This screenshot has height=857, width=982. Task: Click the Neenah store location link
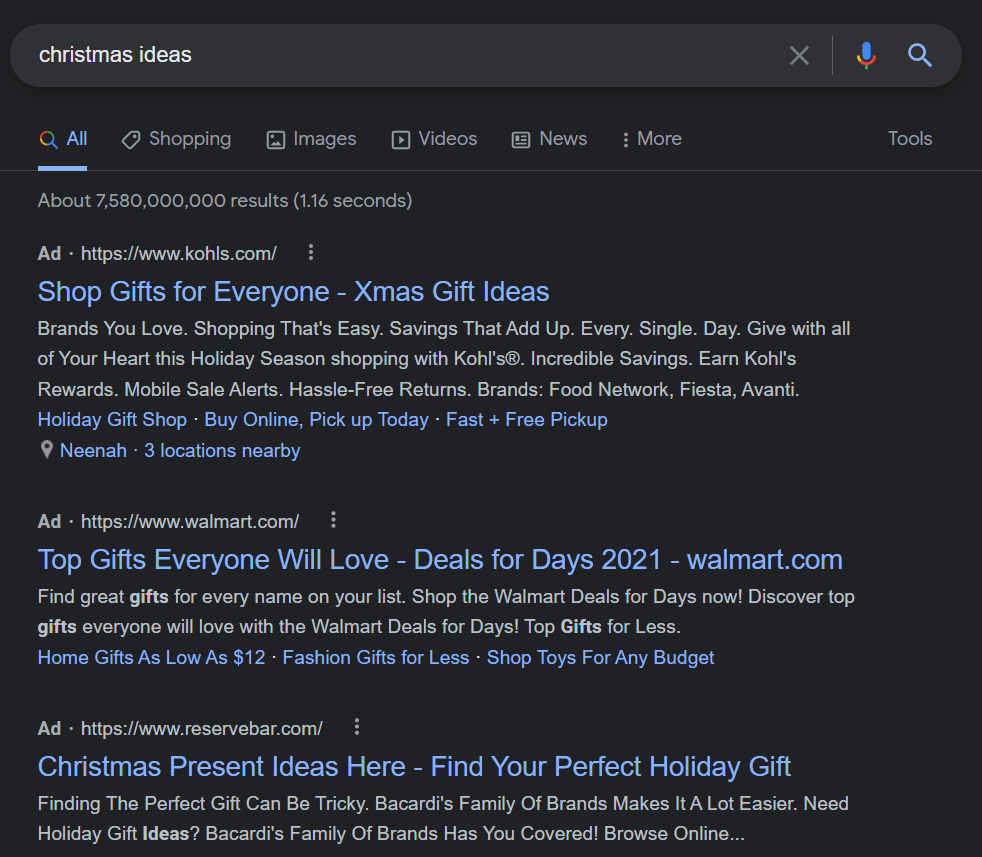pos(93,450)
